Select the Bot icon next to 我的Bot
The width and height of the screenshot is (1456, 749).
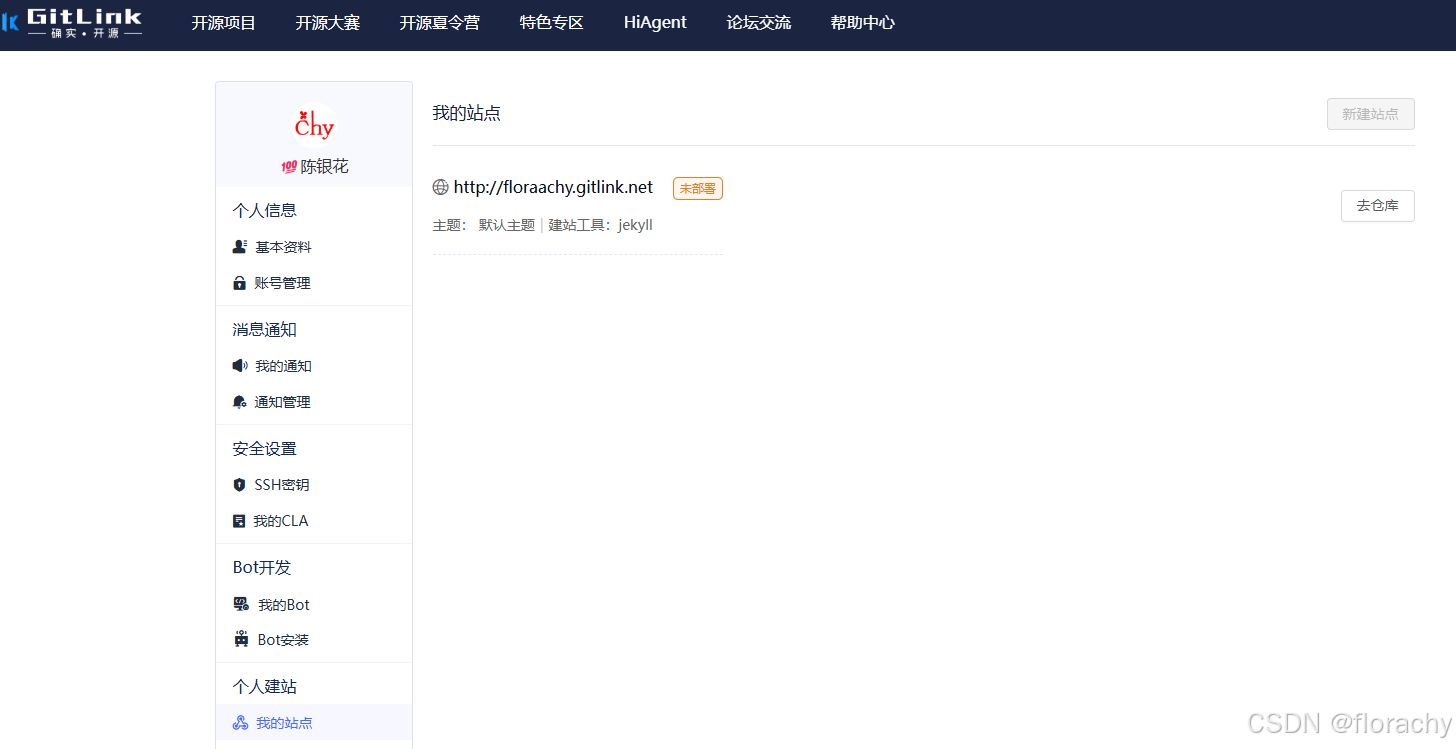click(240, 604)
